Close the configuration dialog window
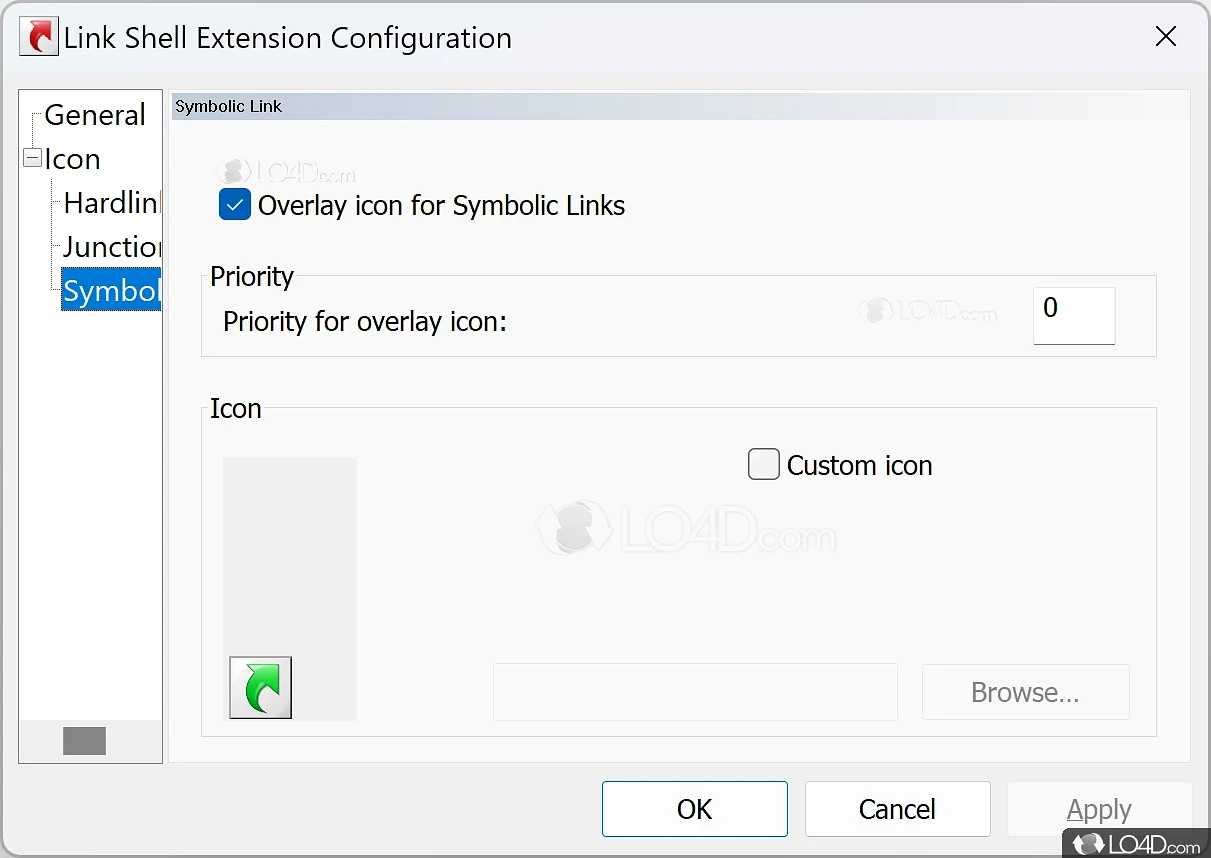This screenshot has width=1211, height=858. tap(1165, 37)
